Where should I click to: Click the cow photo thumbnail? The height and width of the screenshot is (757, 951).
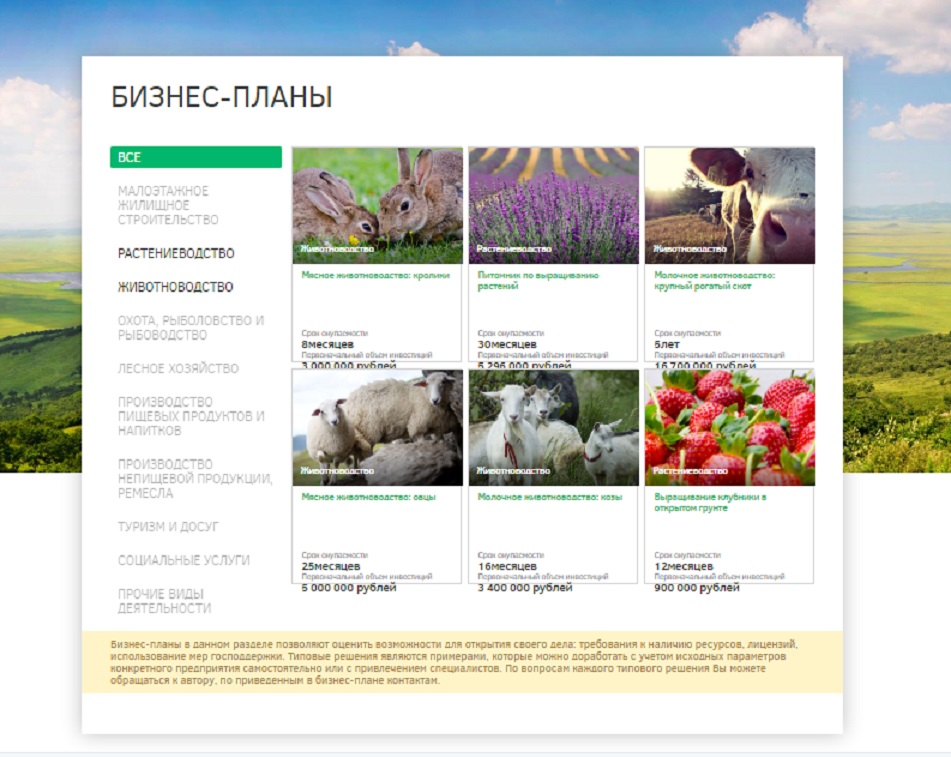tap(729, 205)
